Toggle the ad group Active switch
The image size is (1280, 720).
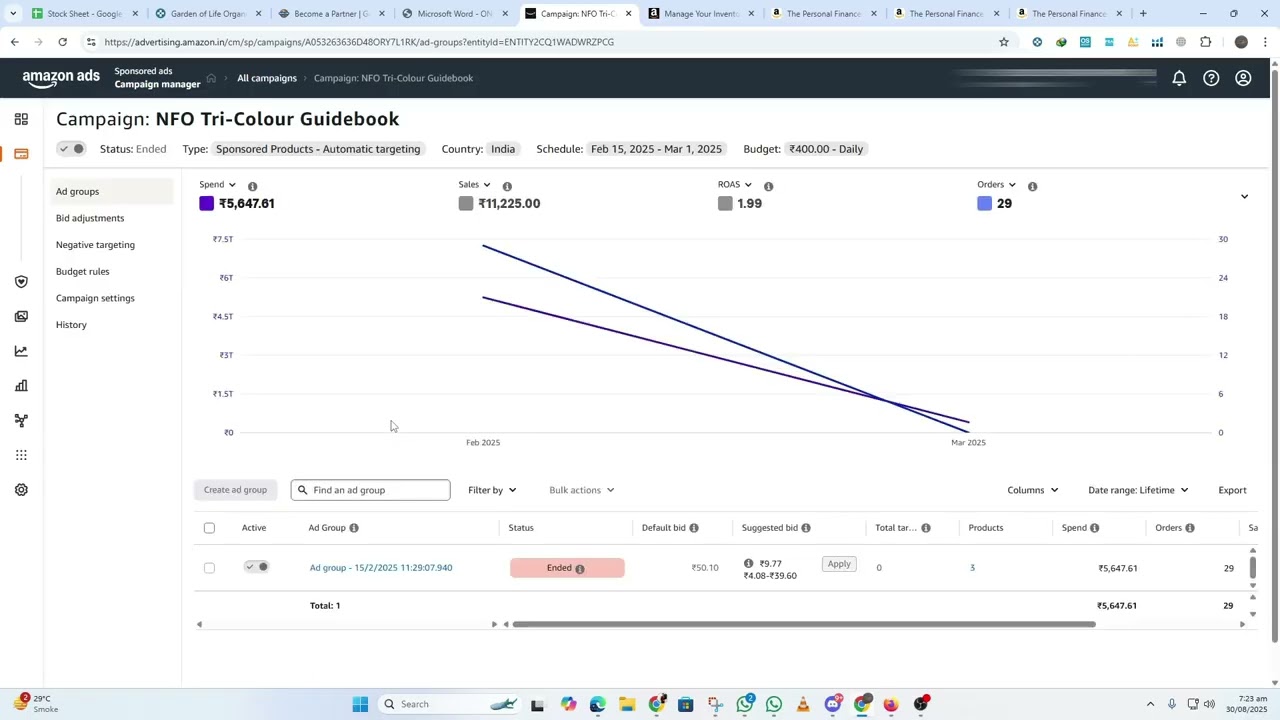click(257, 567)
